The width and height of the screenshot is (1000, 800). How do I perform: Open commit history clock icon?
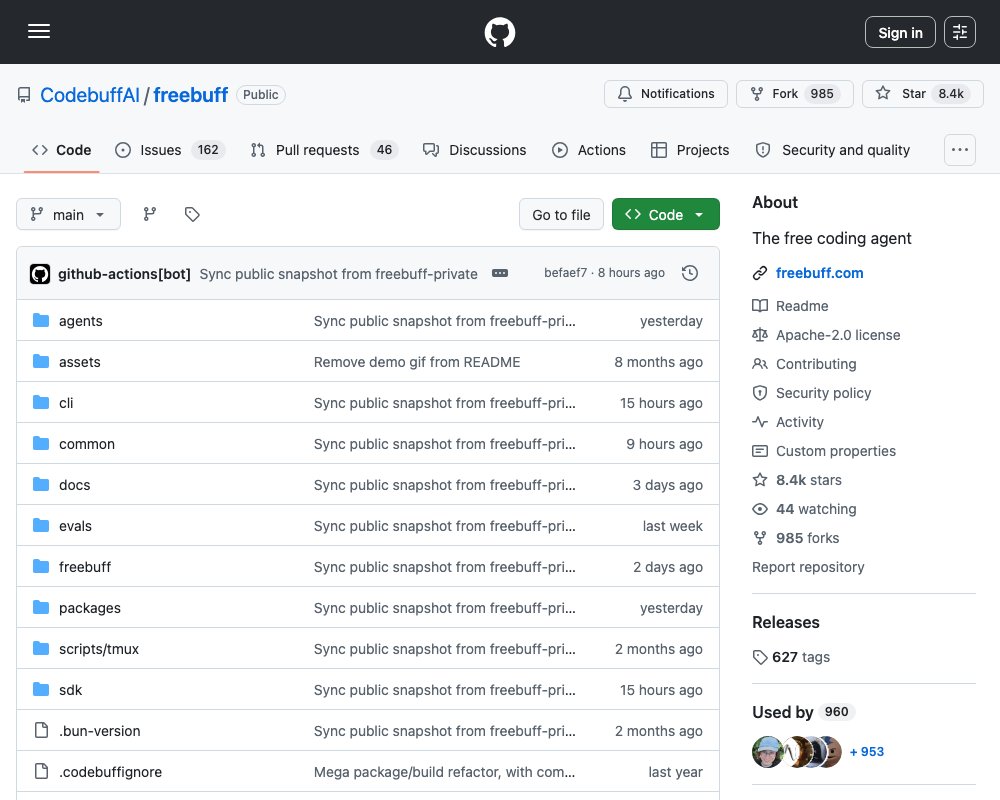tap(690, 273)
